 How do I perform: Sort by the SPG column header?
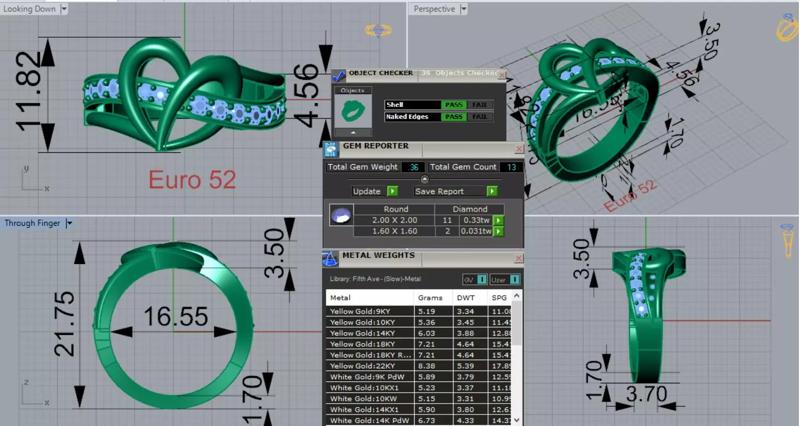click(498, 297)
